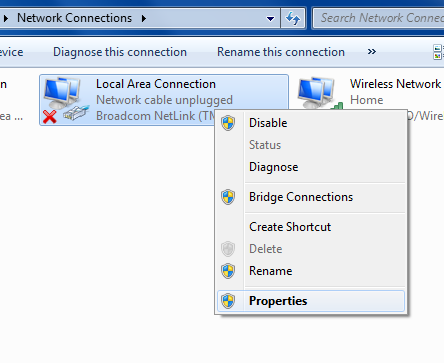Click Diagnose this connection toolbar button
The image size is (444, 363).
tap(120, 52)
